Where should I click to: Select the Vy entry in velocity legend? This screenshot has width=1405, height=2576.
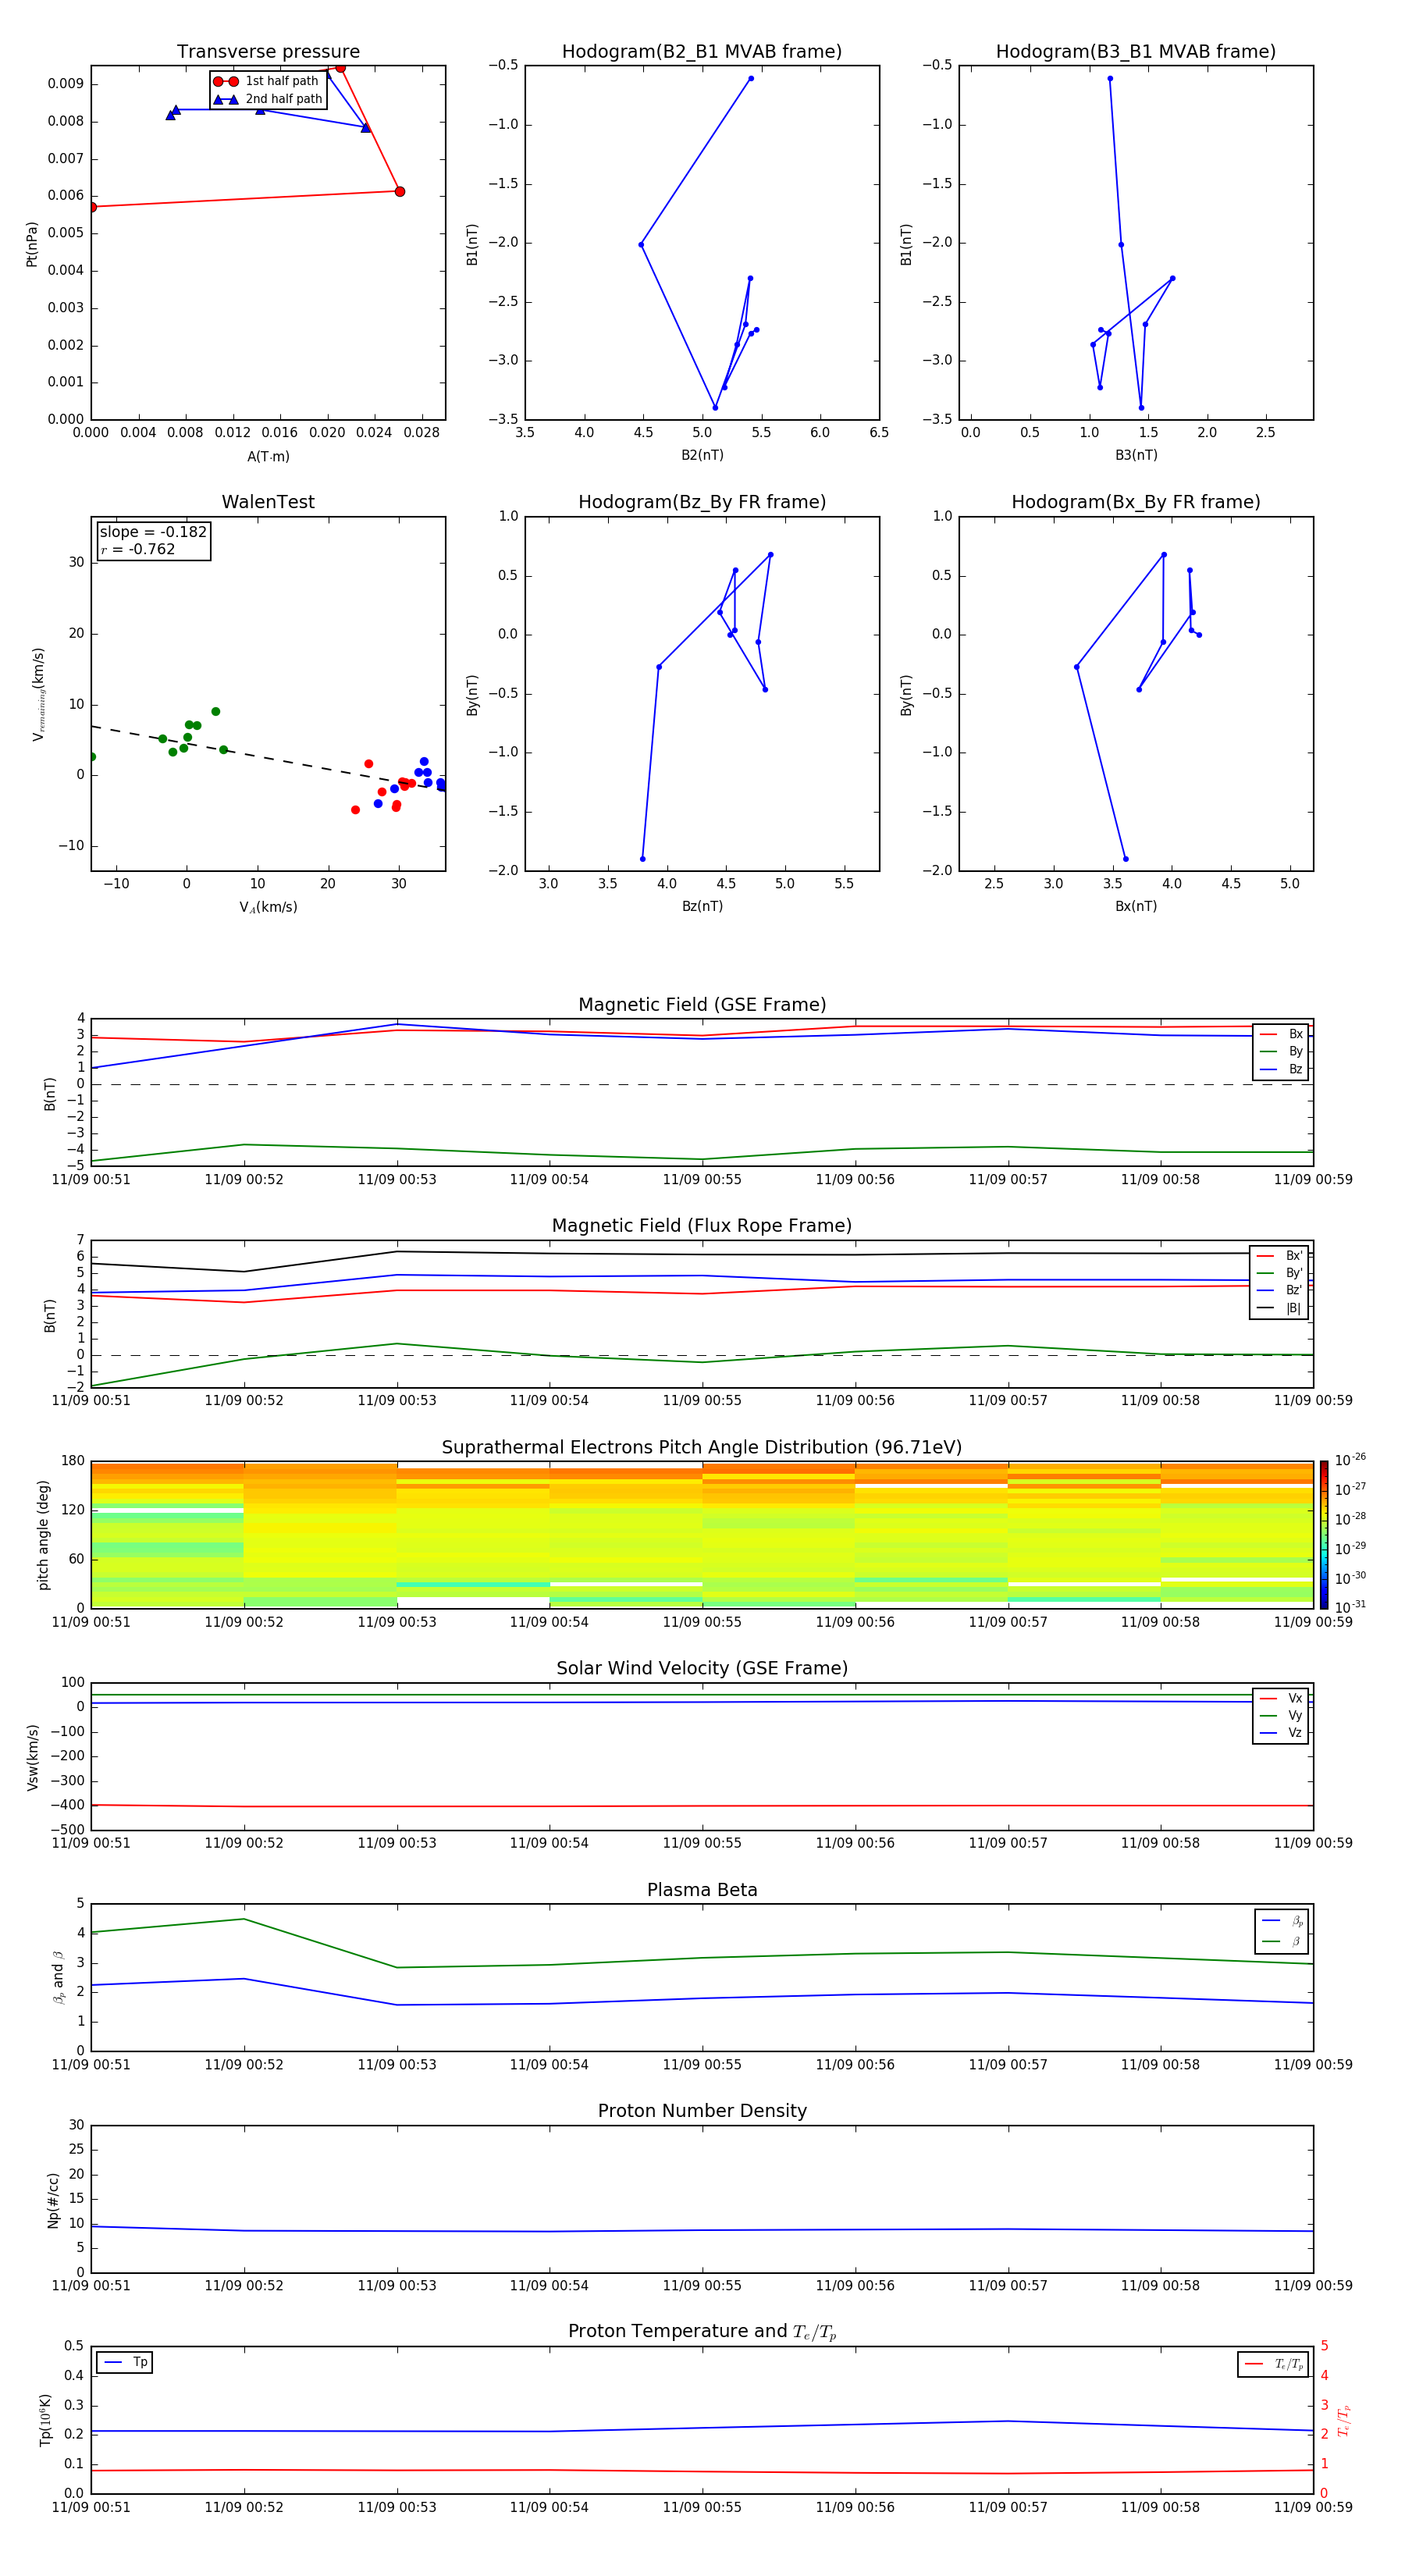coord(1281,1715)
